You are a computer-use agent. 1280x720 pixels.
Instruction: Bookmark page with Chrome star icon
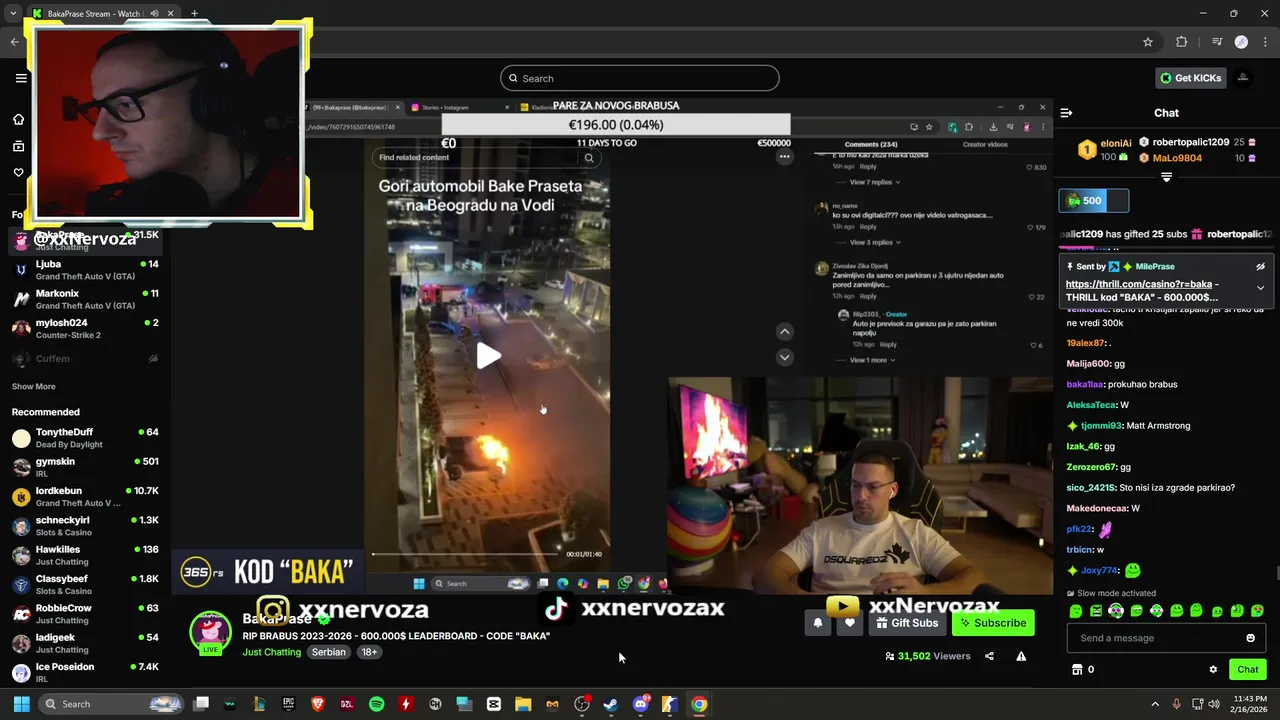tap(1148, 42)
